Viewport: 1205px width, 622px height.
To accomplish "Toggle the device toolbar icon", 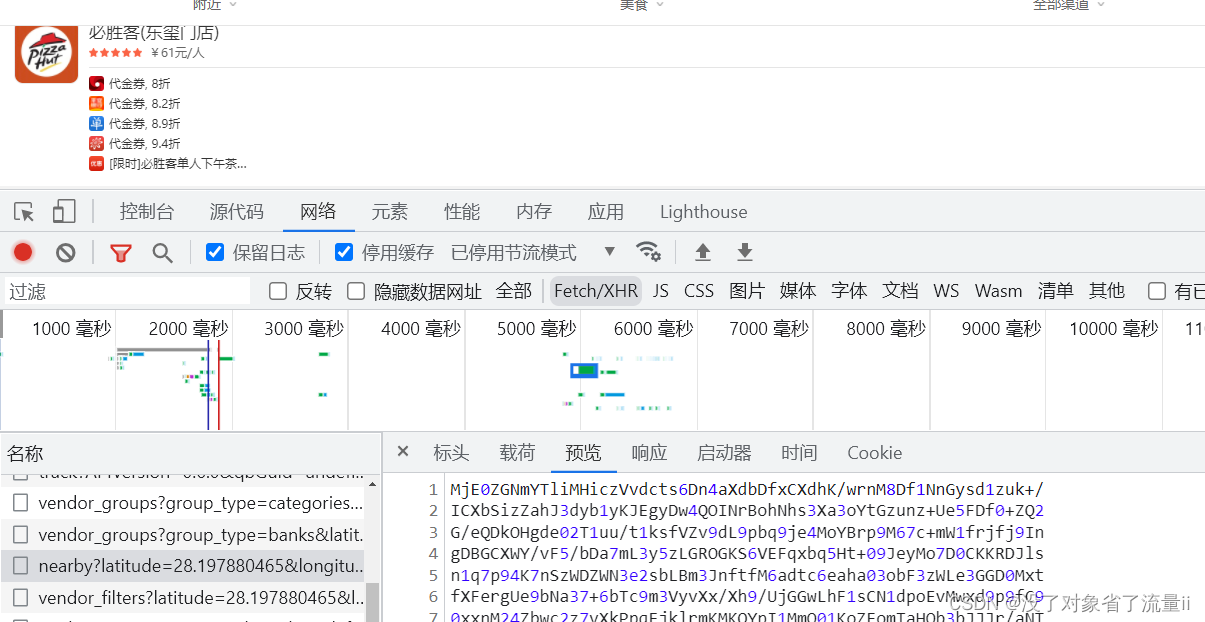I will (64, 212).
